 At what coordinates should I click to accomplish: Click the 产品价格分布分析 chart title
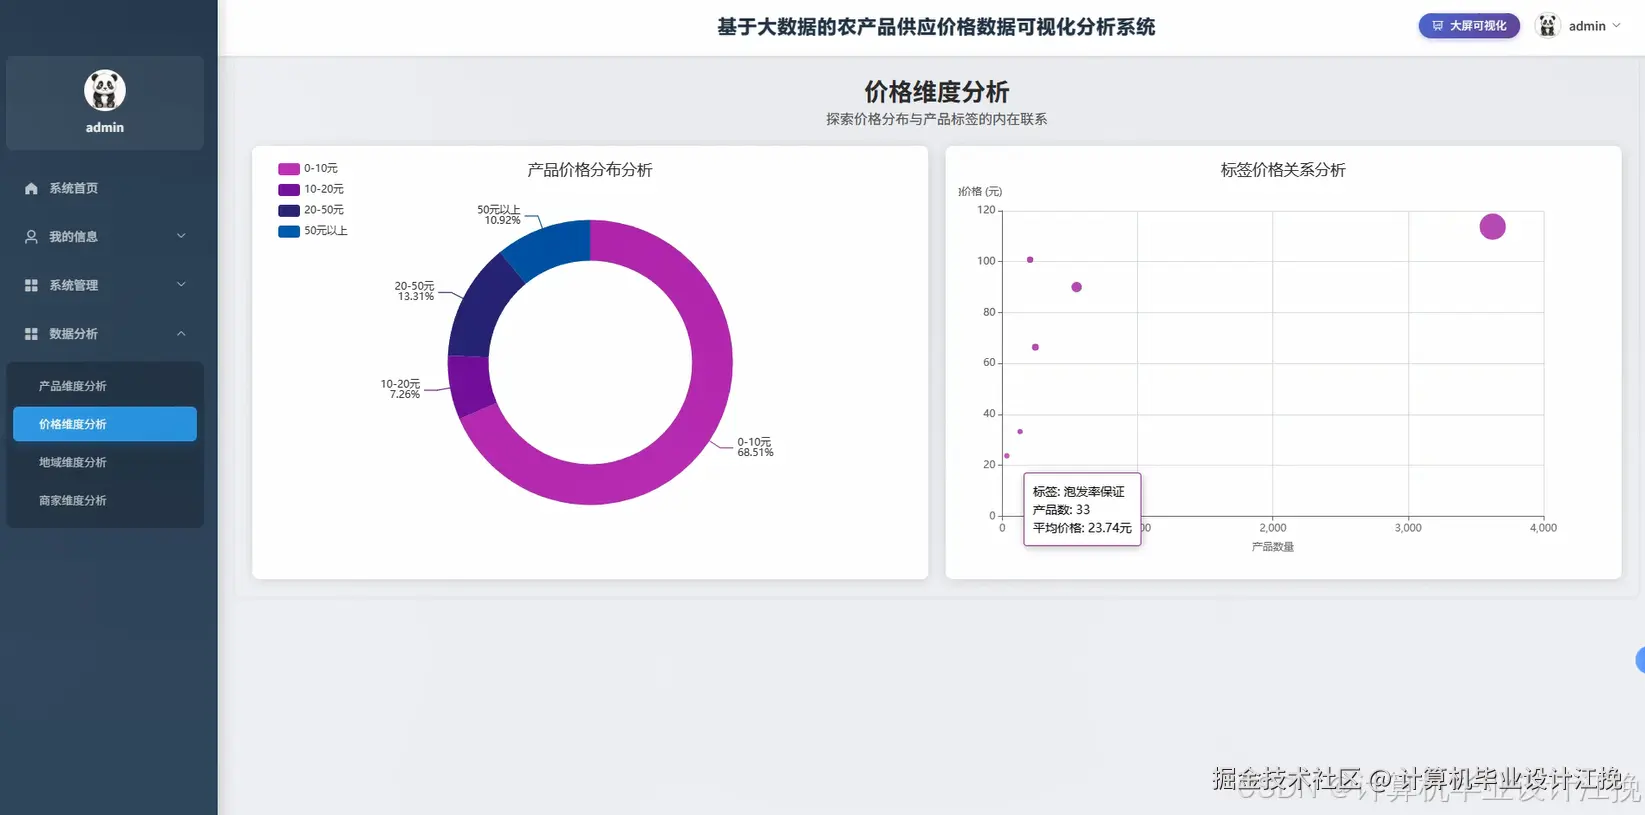pos(590,170)
